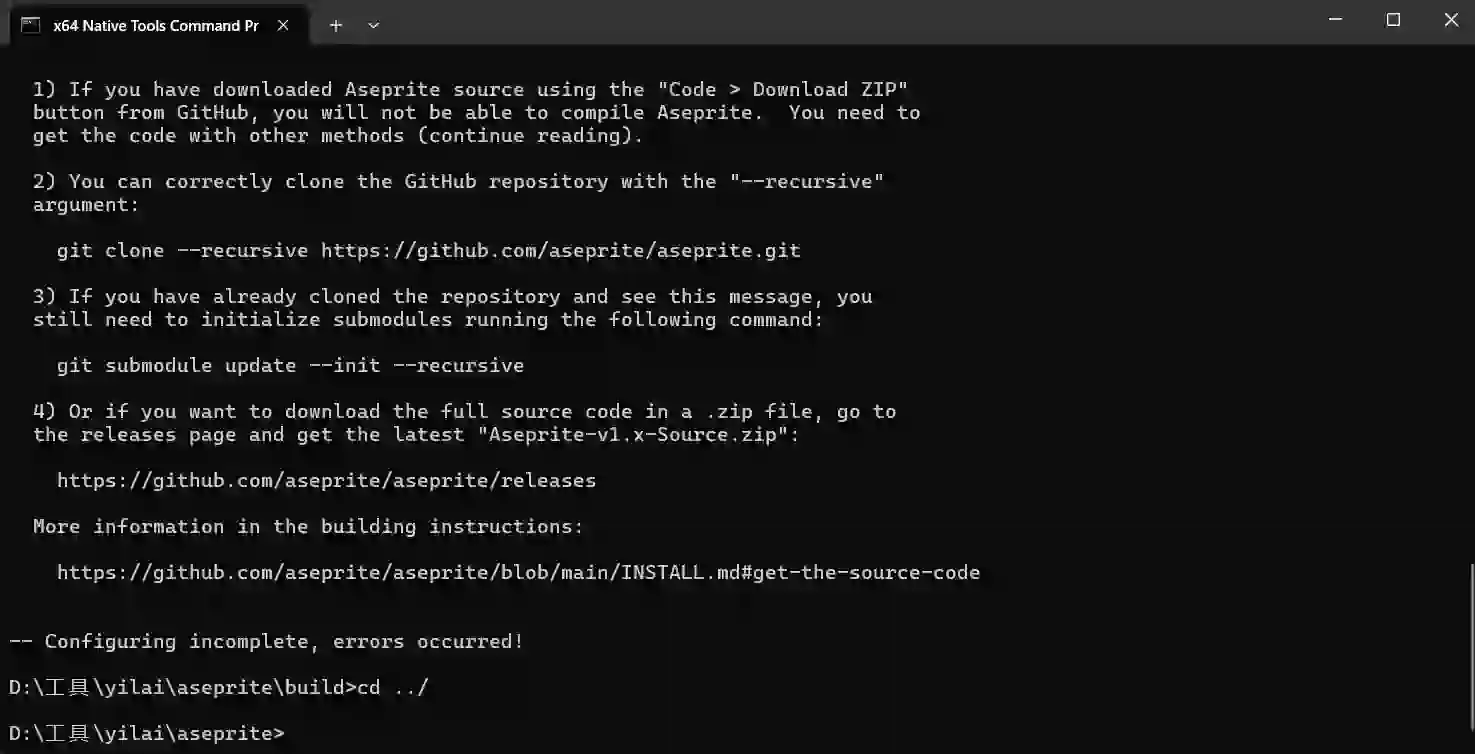1475x754 pixels.
Task: Open a new tab with plus button
Action: [336, 25]
